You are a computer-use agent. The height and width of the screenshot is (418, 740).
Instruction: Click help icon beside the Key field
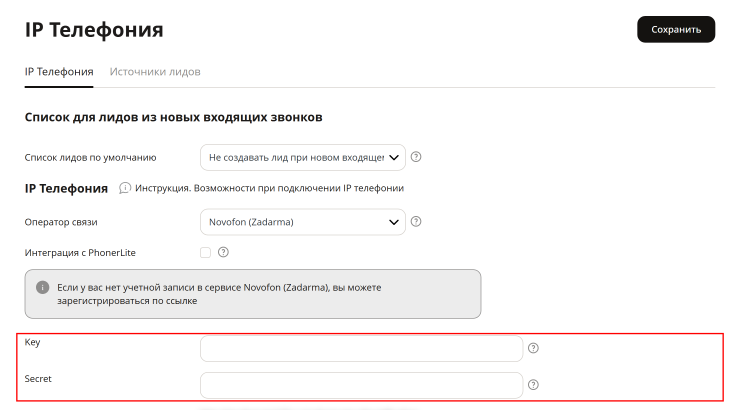coord(533,348)
